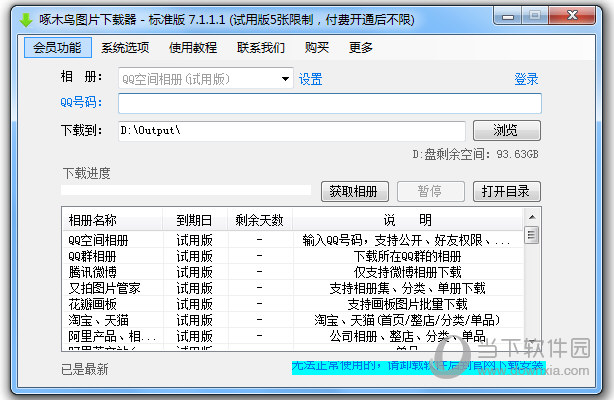Focus the QQ号码 input field

tap(330, 103)
